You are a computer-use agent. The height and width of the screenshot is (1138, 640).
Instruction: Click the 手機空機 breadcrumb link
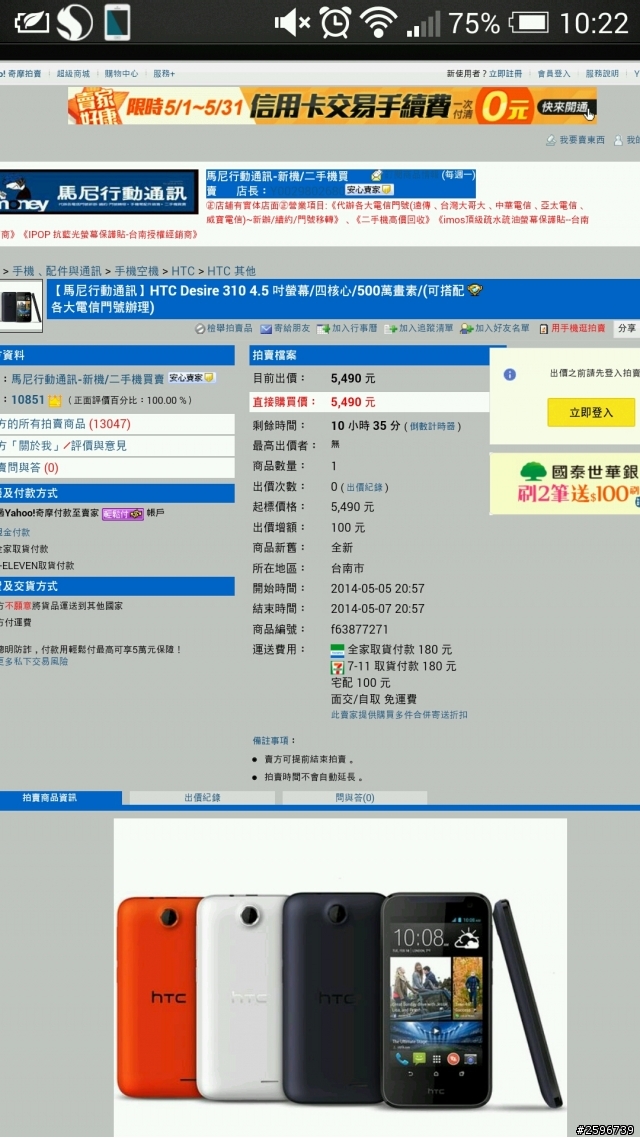[x=136, y=271]
